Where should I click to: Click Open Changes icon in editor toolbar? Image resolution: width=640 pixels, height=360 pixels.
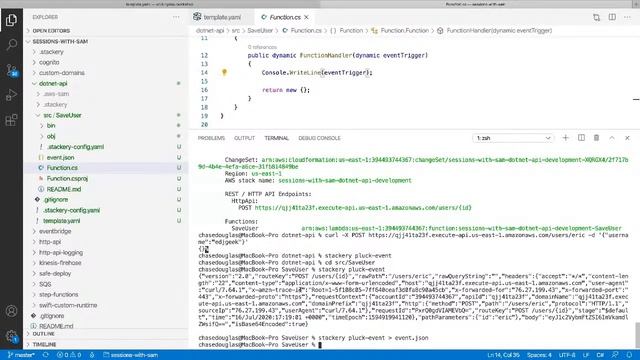596,17
